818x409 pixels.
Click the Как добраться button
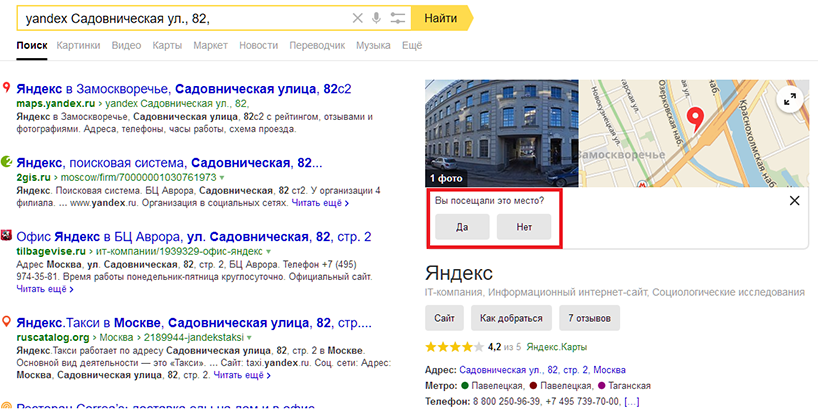point(511,318)
